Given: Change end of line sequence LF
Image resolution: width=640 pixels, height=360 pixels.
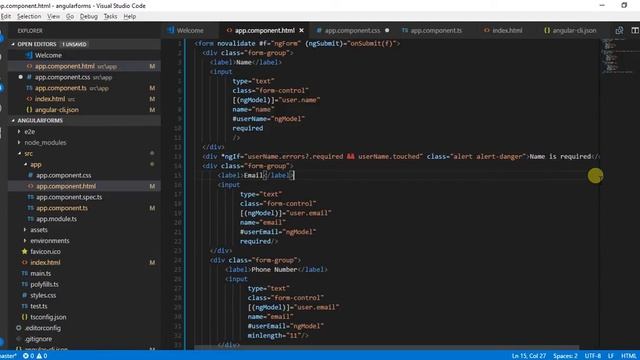Looking at the screenshot, I should coord(611,356).
